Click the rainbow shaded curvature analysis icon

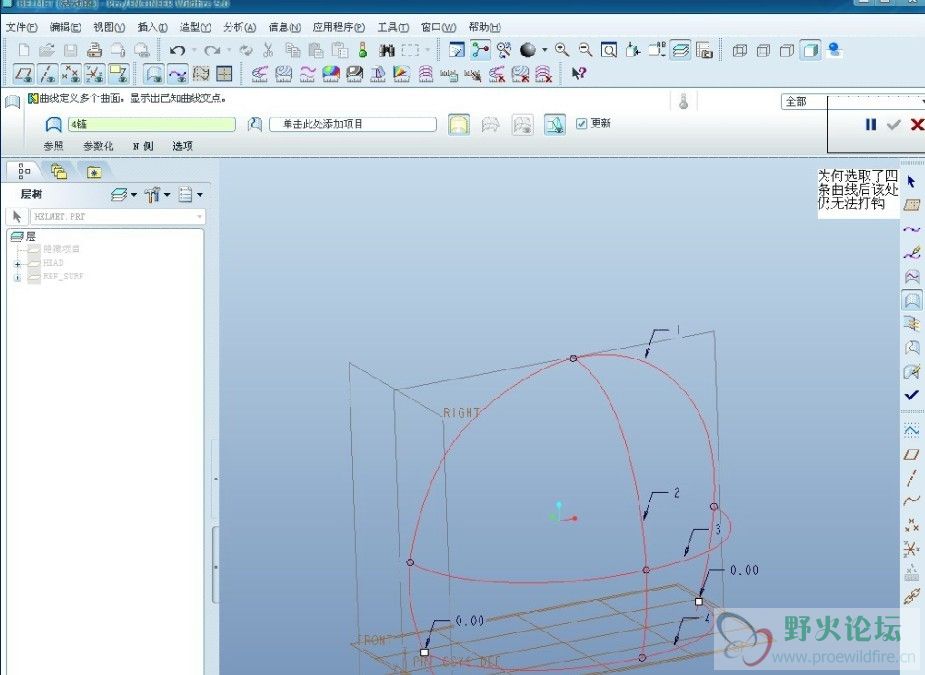pos(331,74)
